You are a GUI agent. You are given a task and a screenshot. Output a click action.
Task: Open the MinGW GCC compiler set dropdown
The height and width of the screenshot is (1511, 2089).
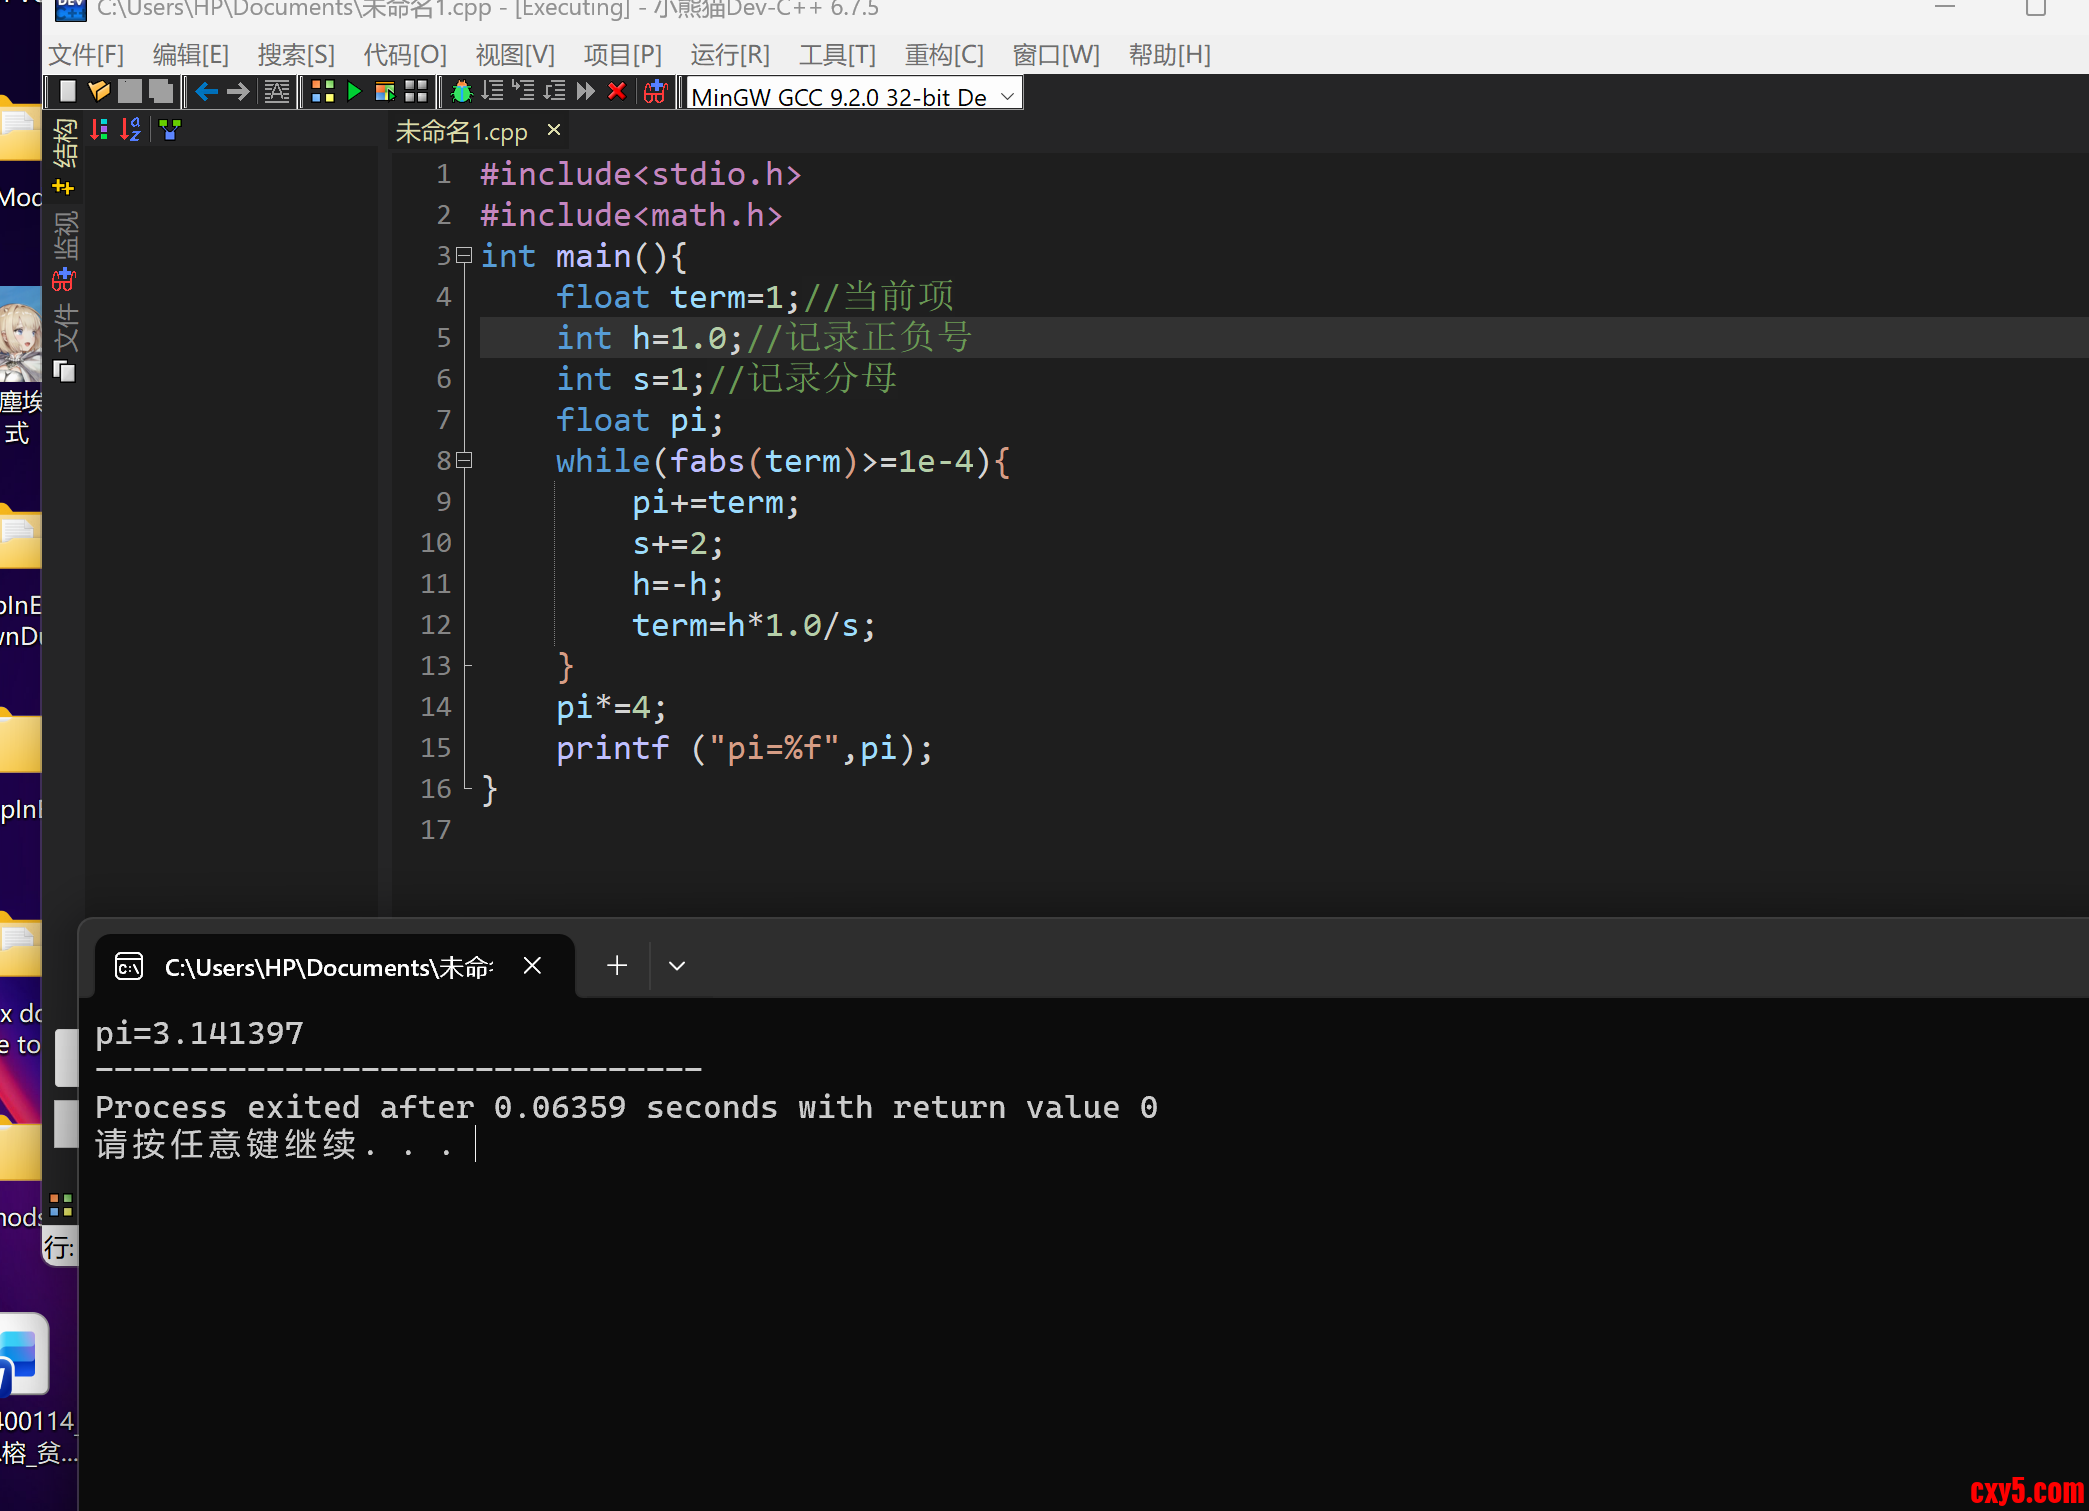tap(1007, 96)
